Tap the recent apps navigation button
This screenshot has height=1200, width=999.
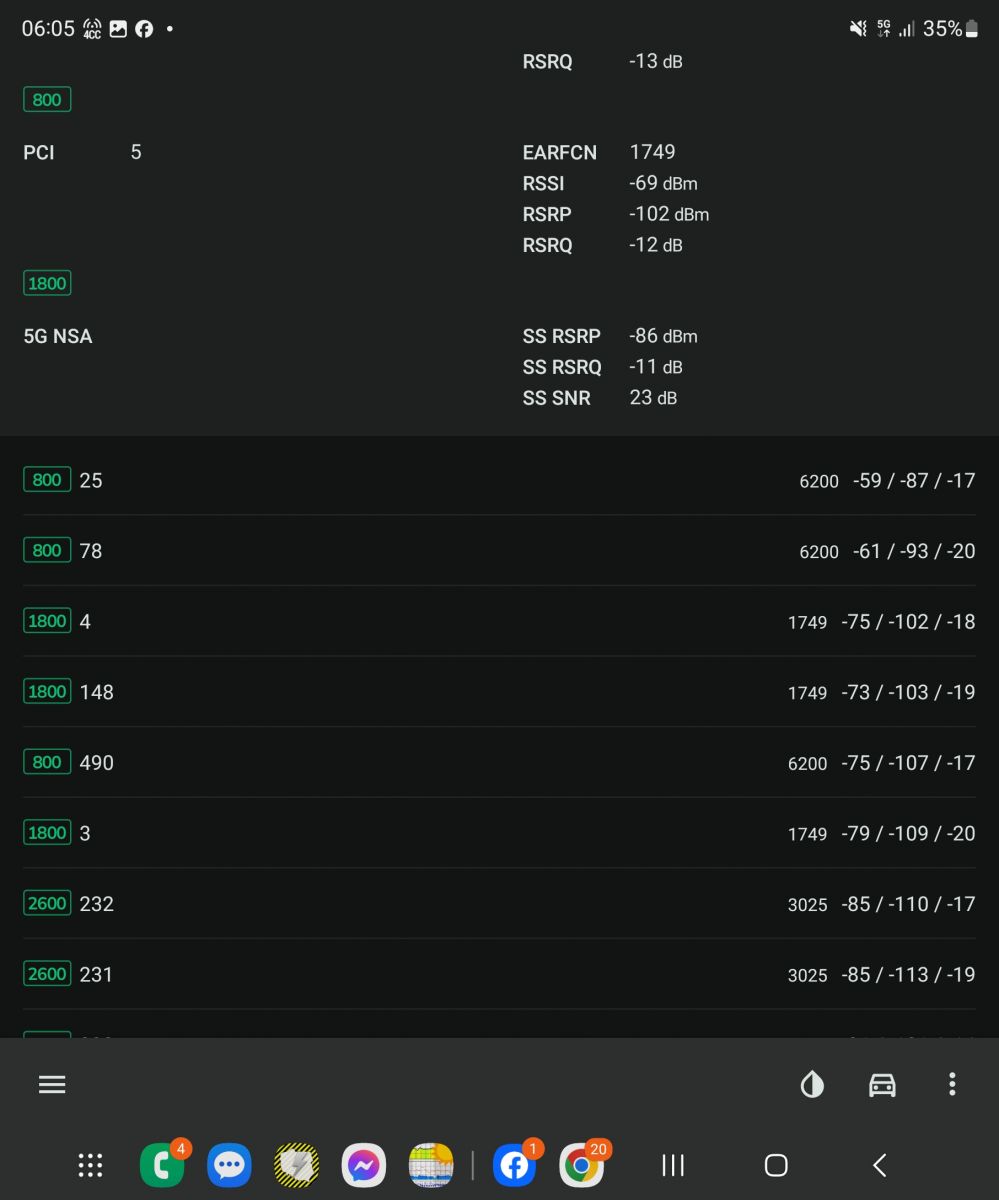click(x=674, y=1165)
